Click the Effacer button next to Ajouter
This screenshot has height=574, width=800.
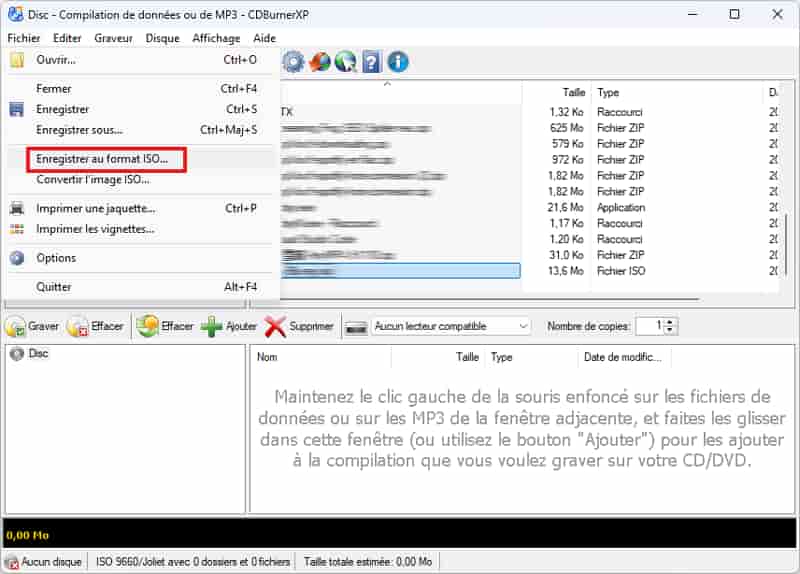[x=165, y=326]
